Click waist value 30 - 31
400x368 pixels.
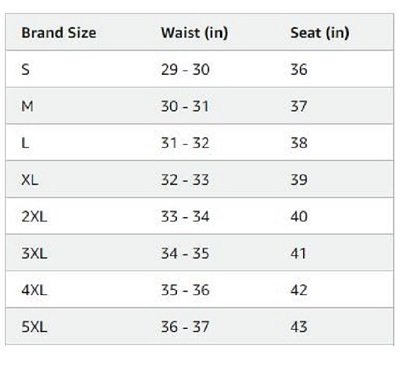tap(185, 106)
